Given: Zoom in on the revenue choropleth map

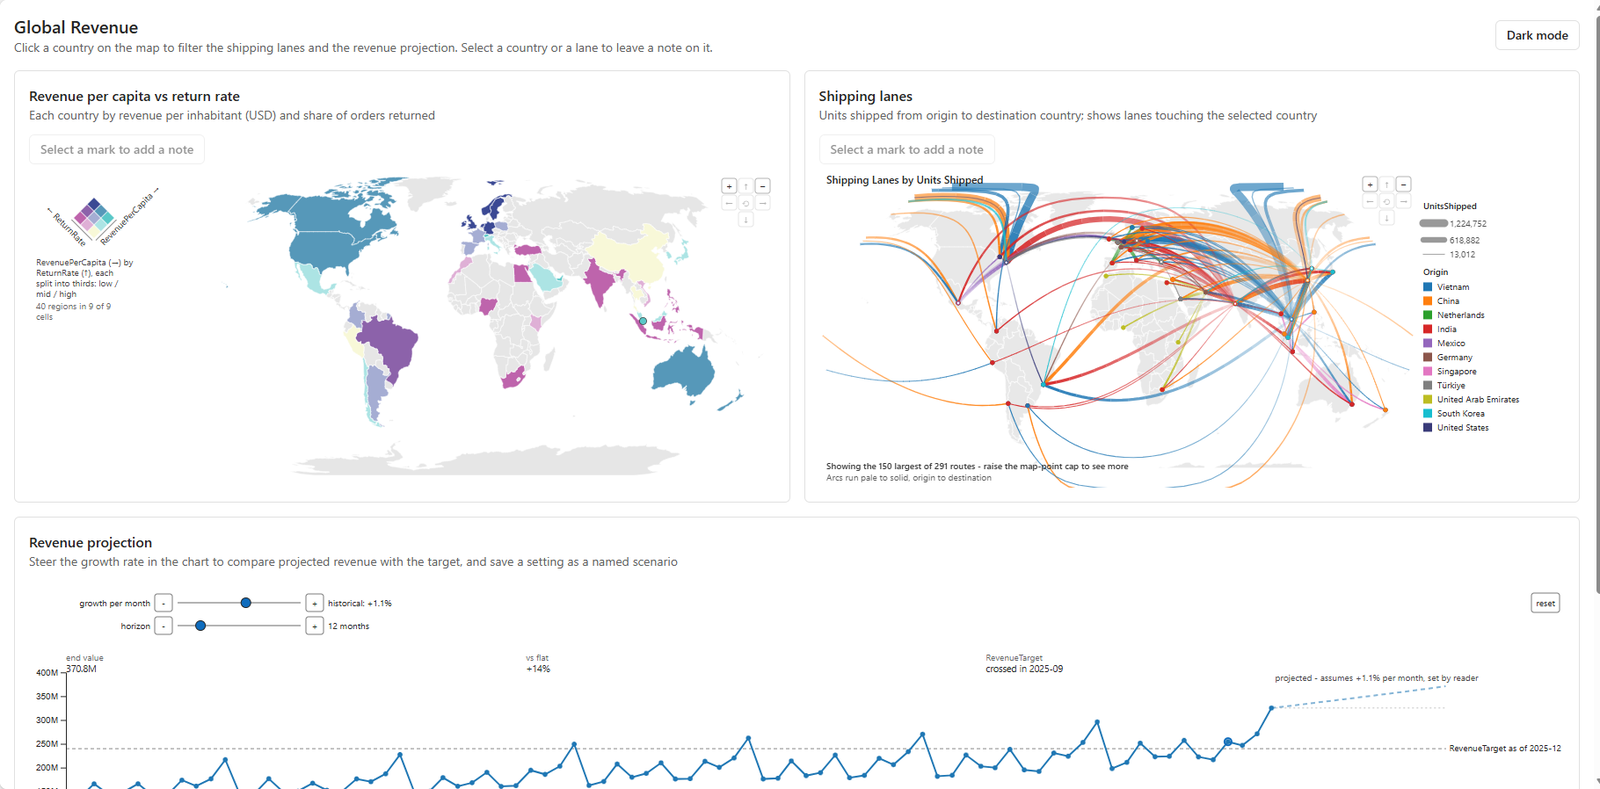Looking at the screenshot, I should pyautogui.click(x=729, y=186).
